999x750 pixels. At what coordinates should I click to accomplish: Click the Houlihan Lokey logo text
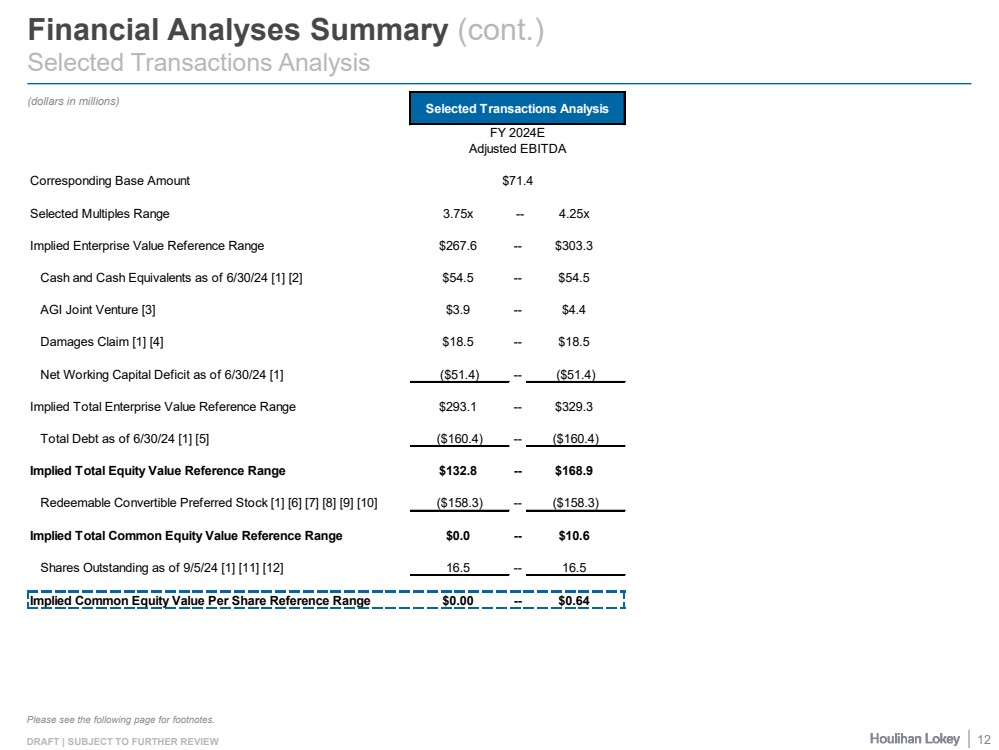914,738
